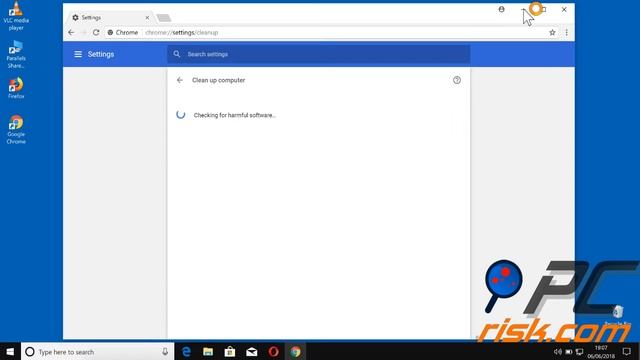Click the Chrome site info icon

pos(110,32)
